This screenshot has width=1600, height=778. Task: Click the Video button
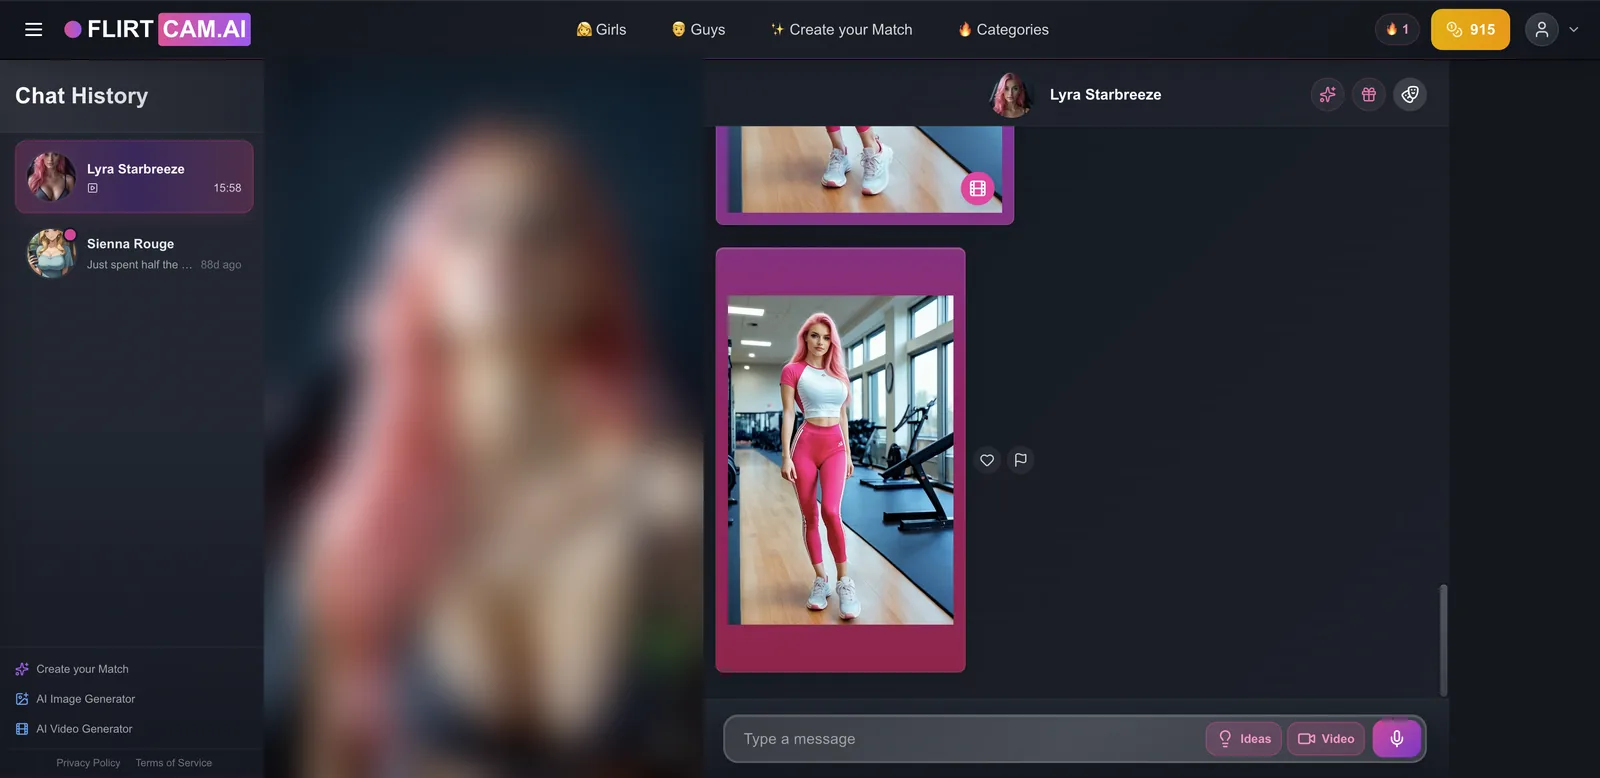(1326, 739)
